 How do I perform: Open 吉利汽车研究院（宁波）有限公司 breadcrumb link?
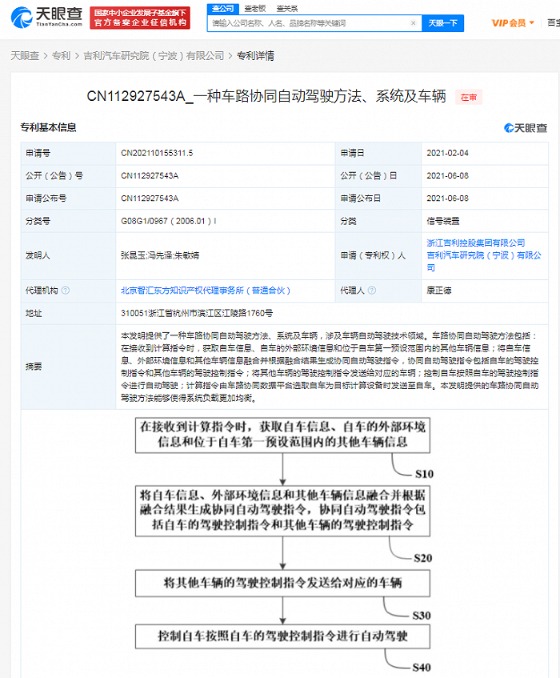click(154, 56)
